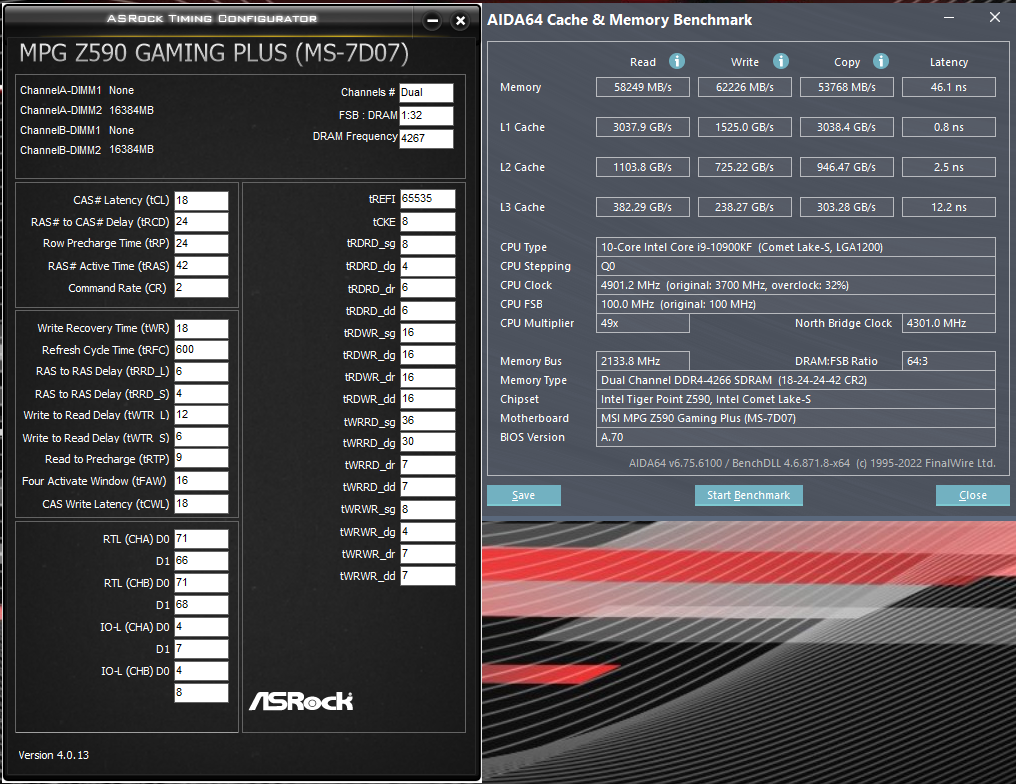Click the L1 Cache Read value 3037.9 GB/s
Image resolution: width=1016 pixels, height=784 pixels.
[643, 127]
